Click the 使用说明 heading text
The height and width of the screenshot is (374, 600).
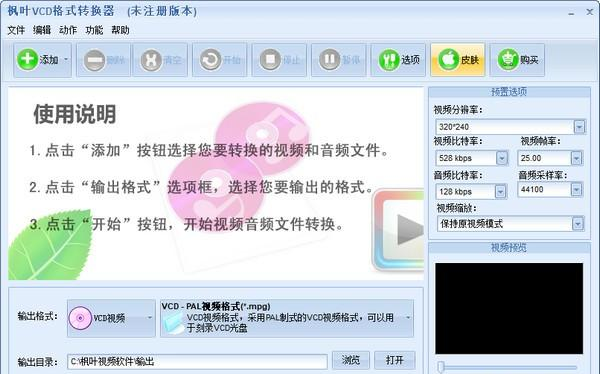75,114
